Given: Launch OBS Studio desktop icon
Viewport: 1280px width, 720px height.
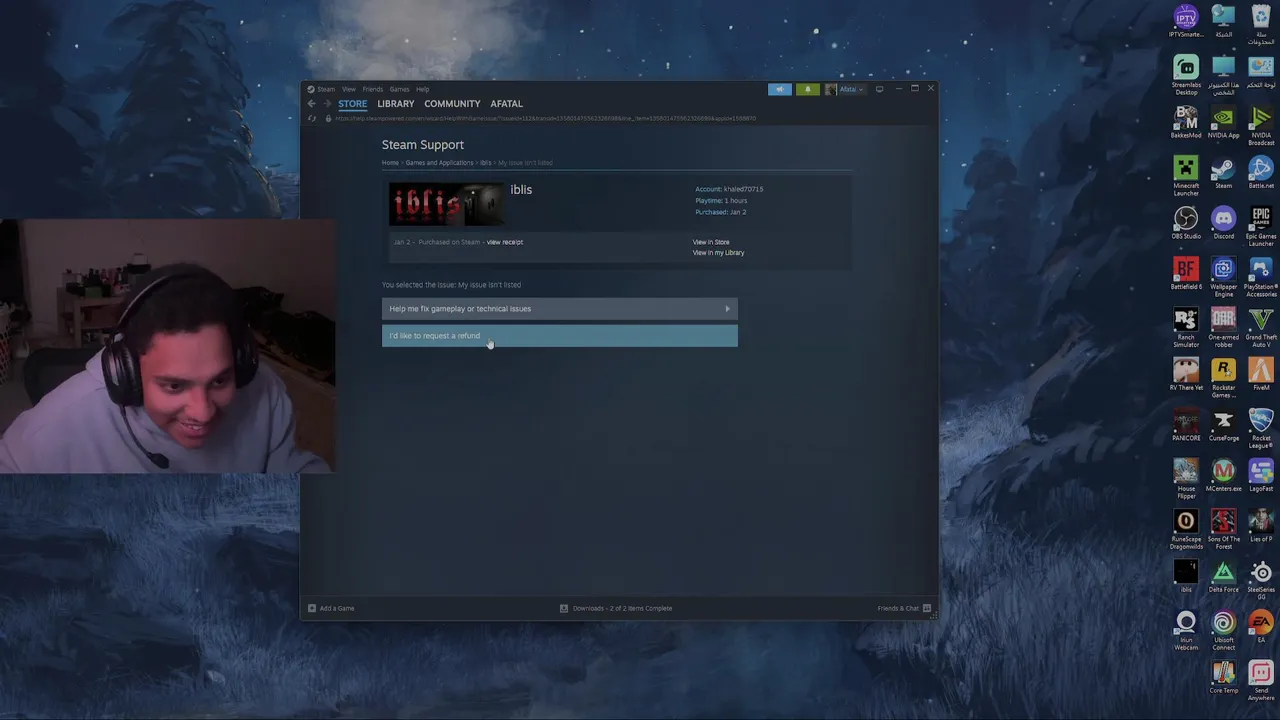Looking at the screenshot, I should (1186, 224).
